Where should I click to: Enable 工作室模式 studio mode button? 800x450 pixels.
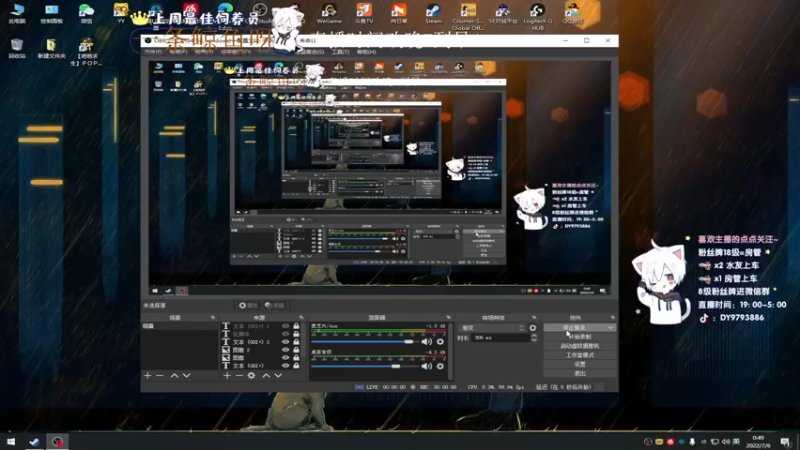[x=580, y=355]
